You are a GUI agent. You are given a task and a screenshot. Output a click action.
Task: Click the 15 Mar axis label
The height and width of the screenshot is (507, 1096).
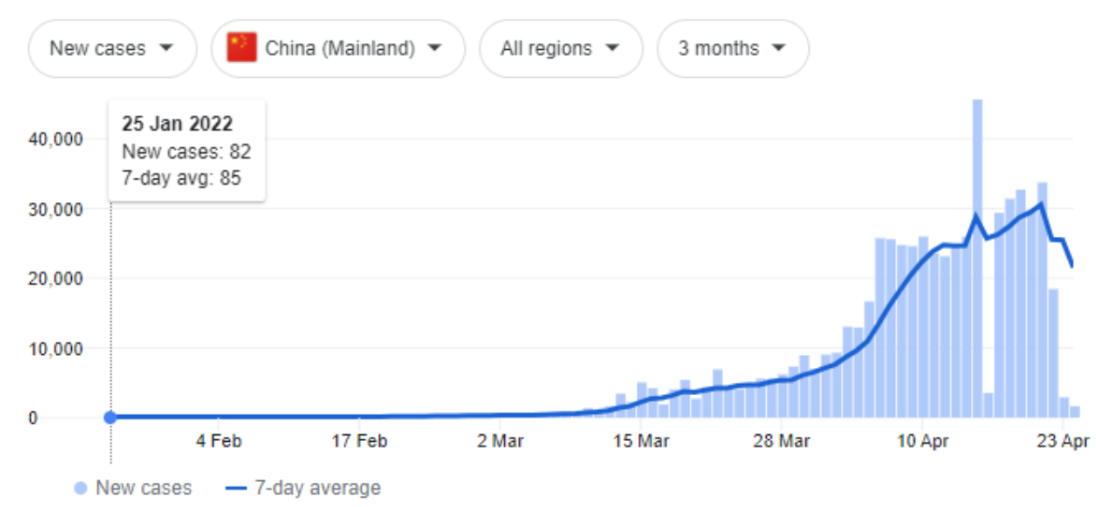pos(640,441)
